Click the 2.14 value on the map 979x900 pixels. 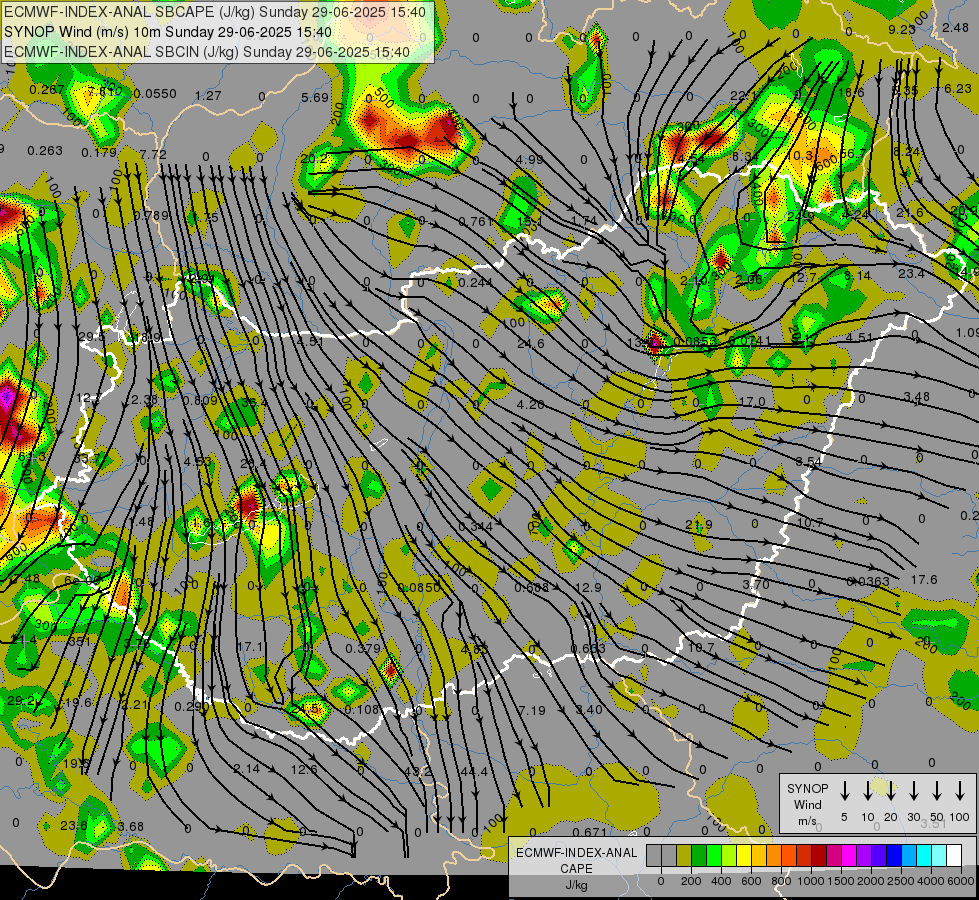coord(247,769)
